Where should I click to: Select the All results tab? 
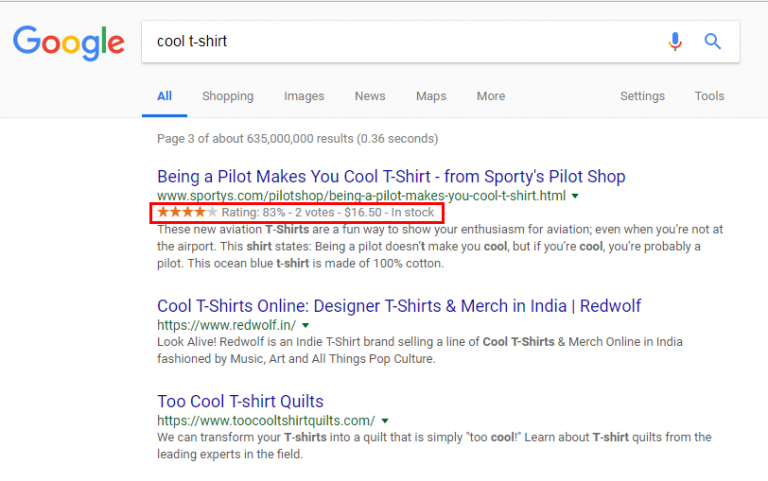coord(165,96)
